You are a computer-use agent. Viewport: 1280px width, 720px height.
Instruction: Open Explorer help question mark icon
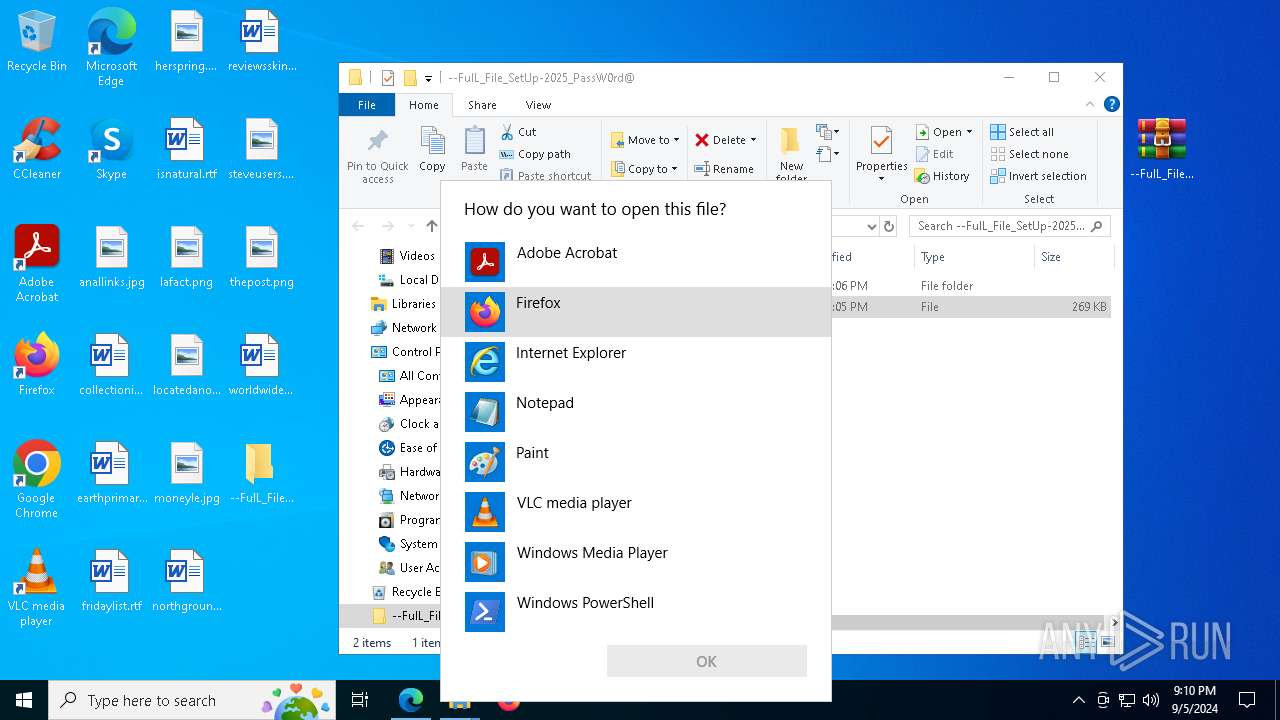(1111, 104)
